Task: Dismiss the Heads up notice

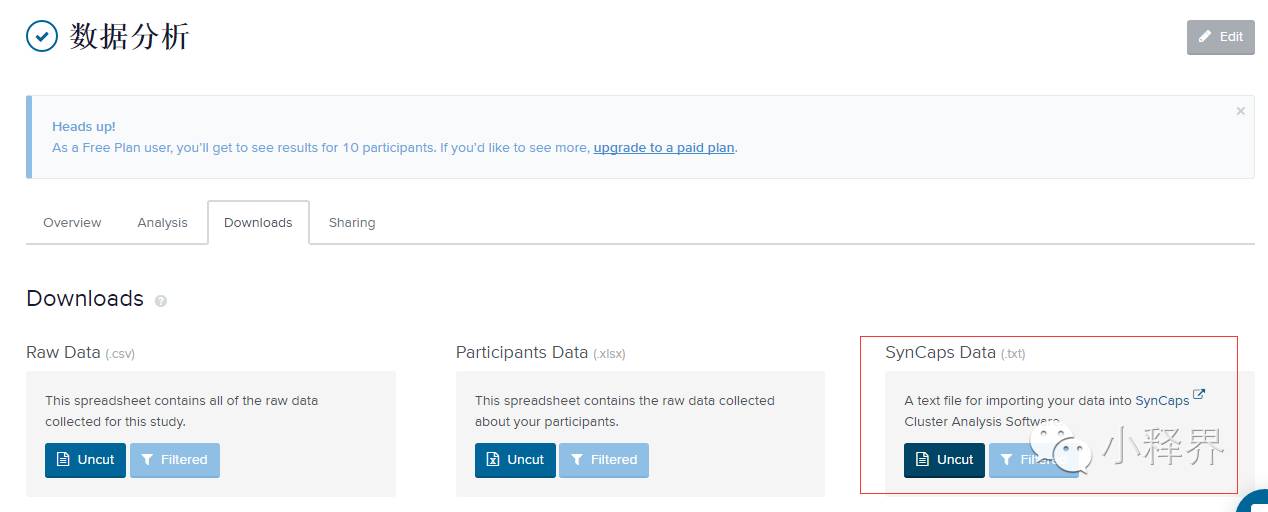Action: (x=1240, y=111)
